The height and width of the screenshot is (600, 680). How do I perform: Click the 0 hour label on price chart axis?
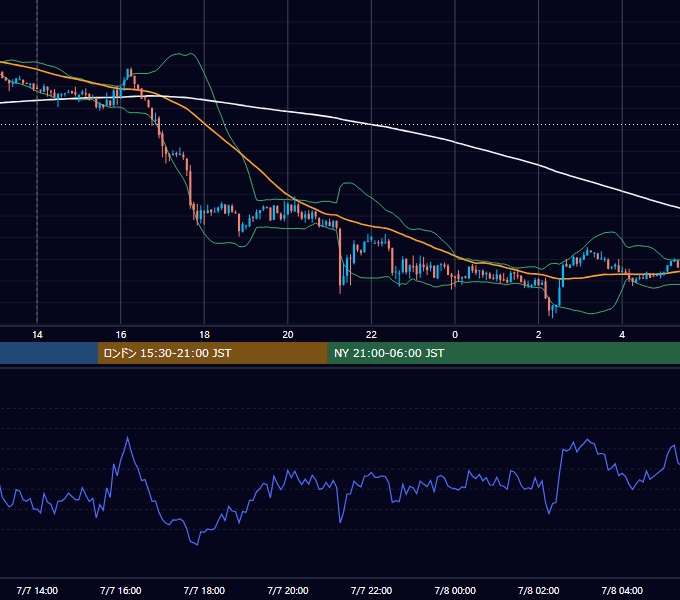[x=455, y=335]
